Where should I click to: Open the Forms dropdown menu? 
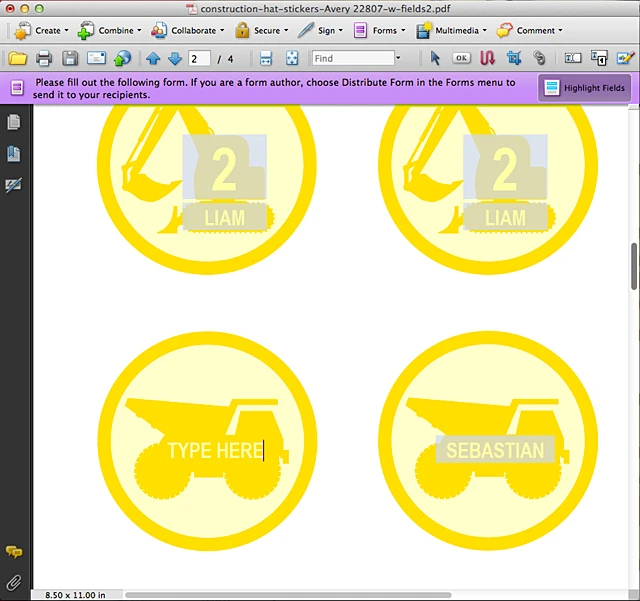pyautogui.click(x=379, y=31)
